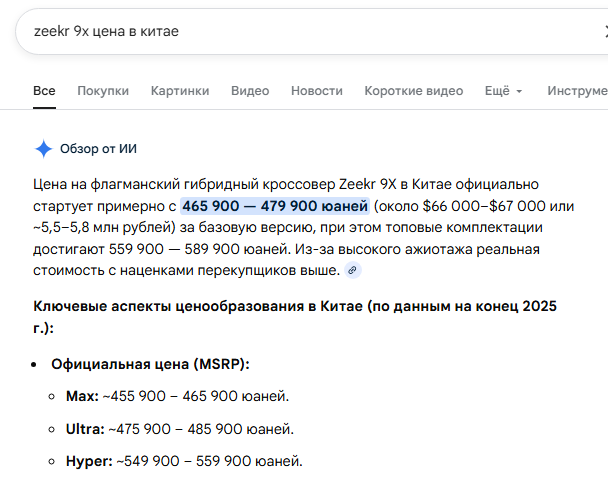
Task: Click the blue AI overview sparkle icon
Action: (43, 149)
